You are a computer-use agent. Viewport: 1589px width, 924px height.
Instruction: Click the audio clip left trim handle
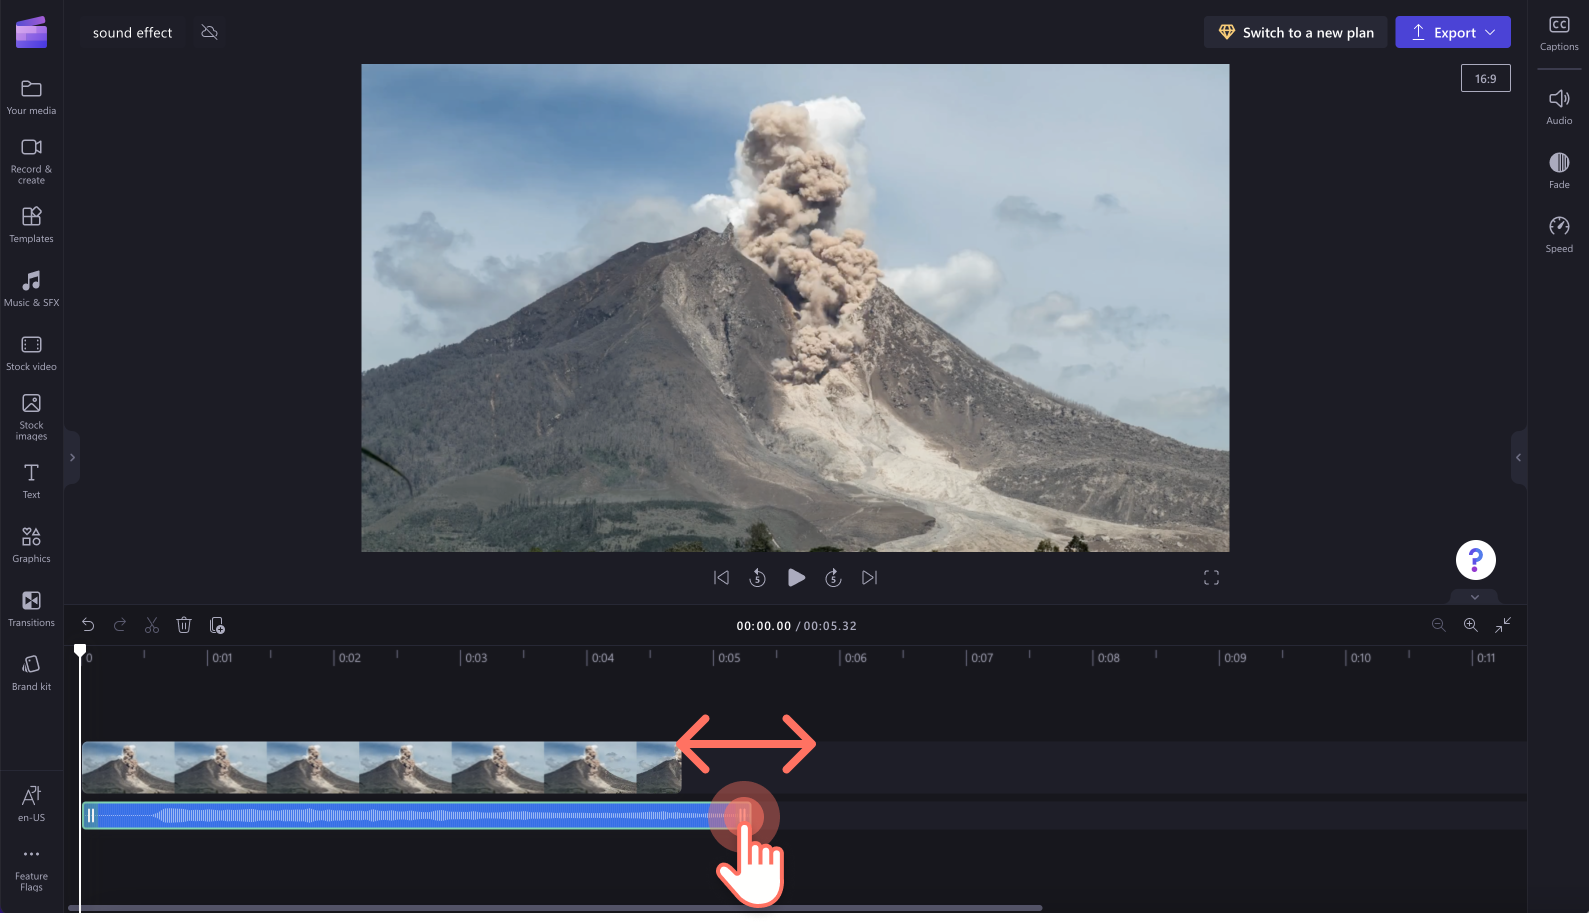point(91,815)
